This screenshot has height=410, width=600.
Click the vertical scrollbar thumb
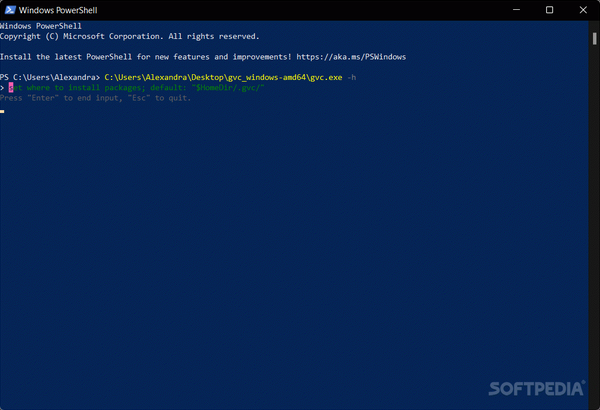(x=594, y=39)
